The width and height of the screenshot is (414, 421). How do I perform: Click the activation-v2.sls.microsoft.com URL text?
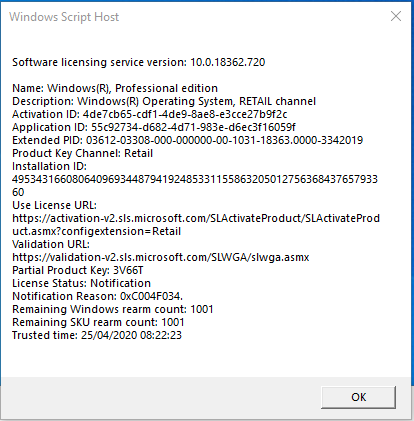pos(196,225)
